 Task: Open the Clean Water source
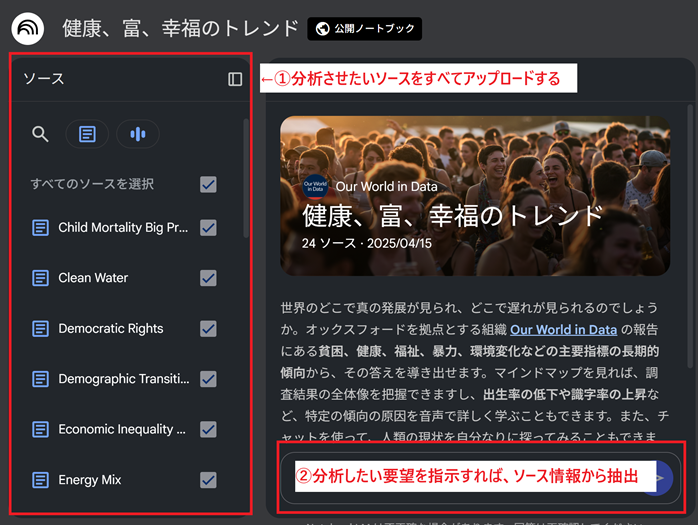(x=93, y=278)
